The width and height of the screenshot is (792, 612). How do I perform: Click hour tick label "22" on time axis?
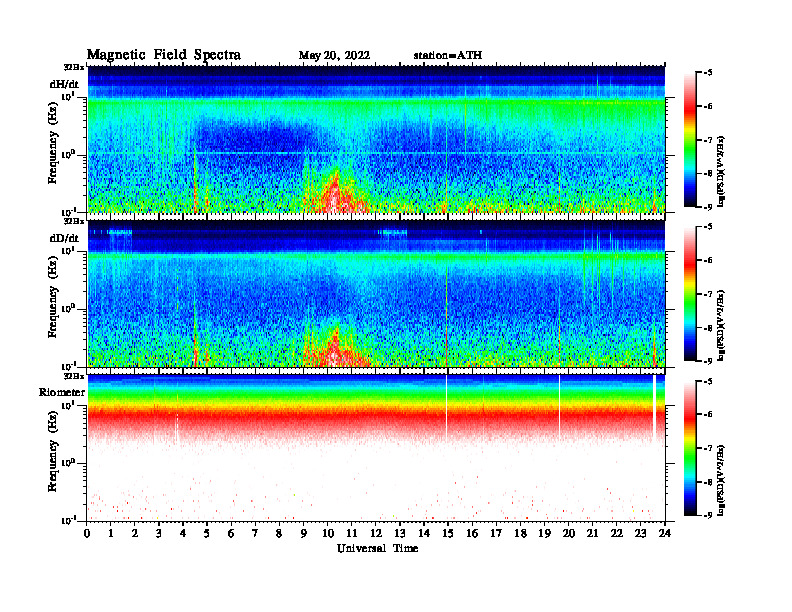(616, 533)
